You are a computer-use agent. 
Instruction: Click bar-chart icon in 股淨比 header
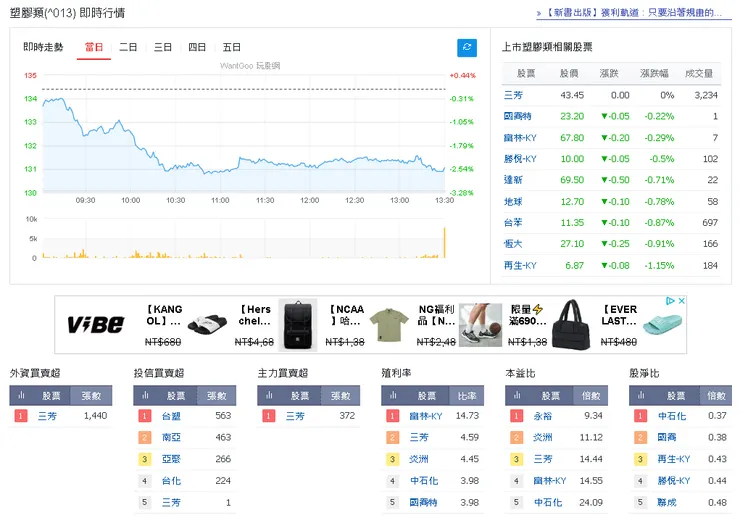pyautogui.click(x=641, y=396)
